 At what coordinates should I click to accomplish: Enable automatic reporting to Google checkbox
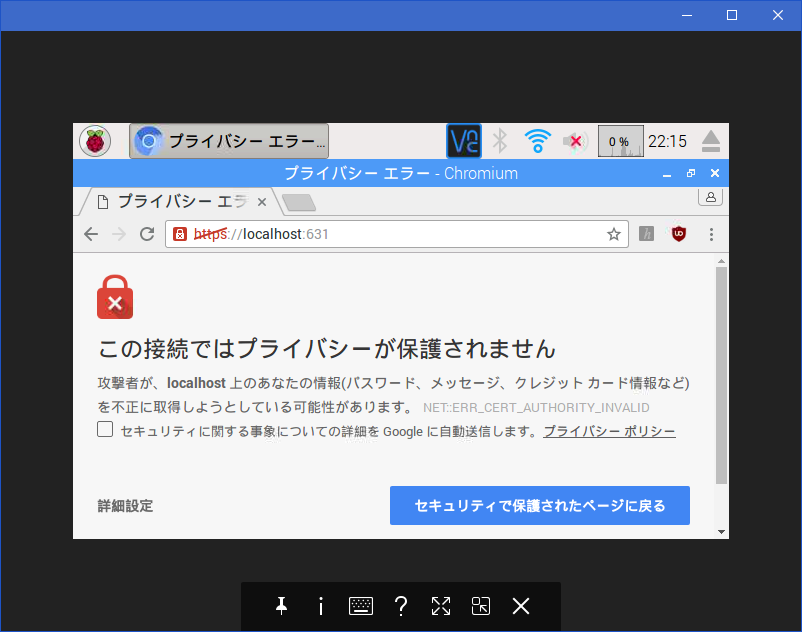(105, 428)
